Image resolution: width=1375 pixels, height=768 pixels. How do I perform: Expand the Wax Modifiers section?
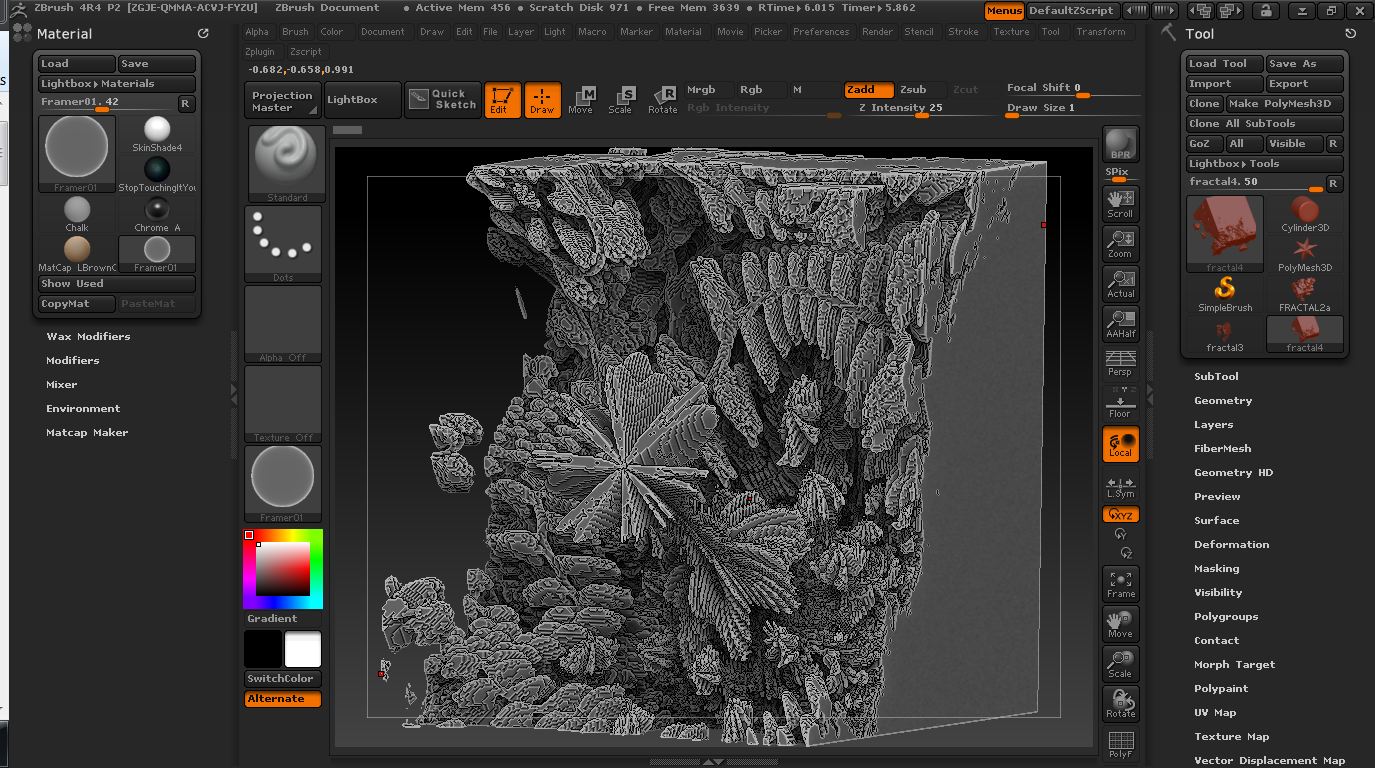tap(88, 336)
